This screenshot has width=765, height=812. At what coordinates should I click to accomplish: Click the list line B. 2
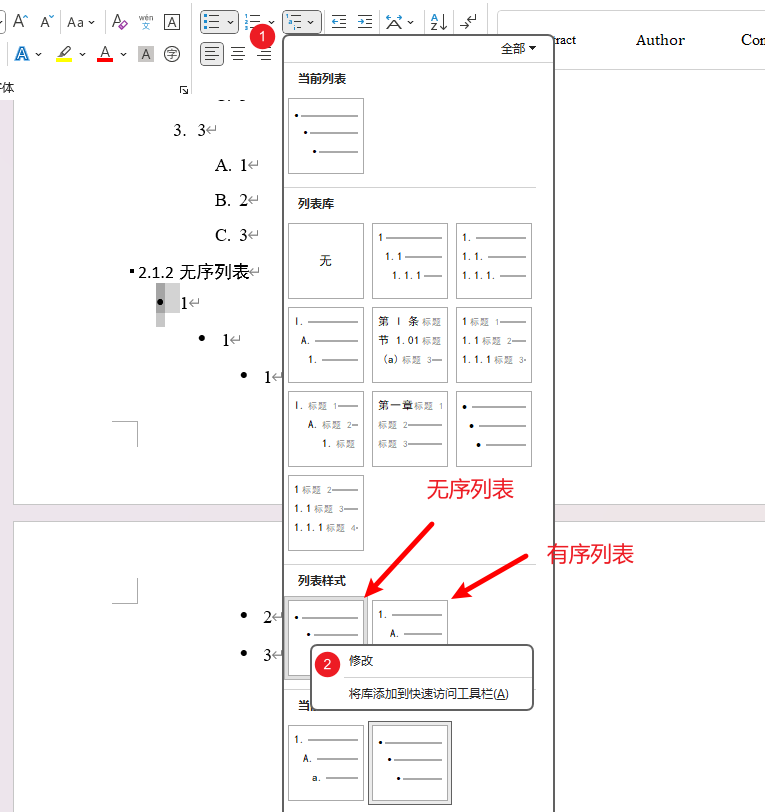236,200
